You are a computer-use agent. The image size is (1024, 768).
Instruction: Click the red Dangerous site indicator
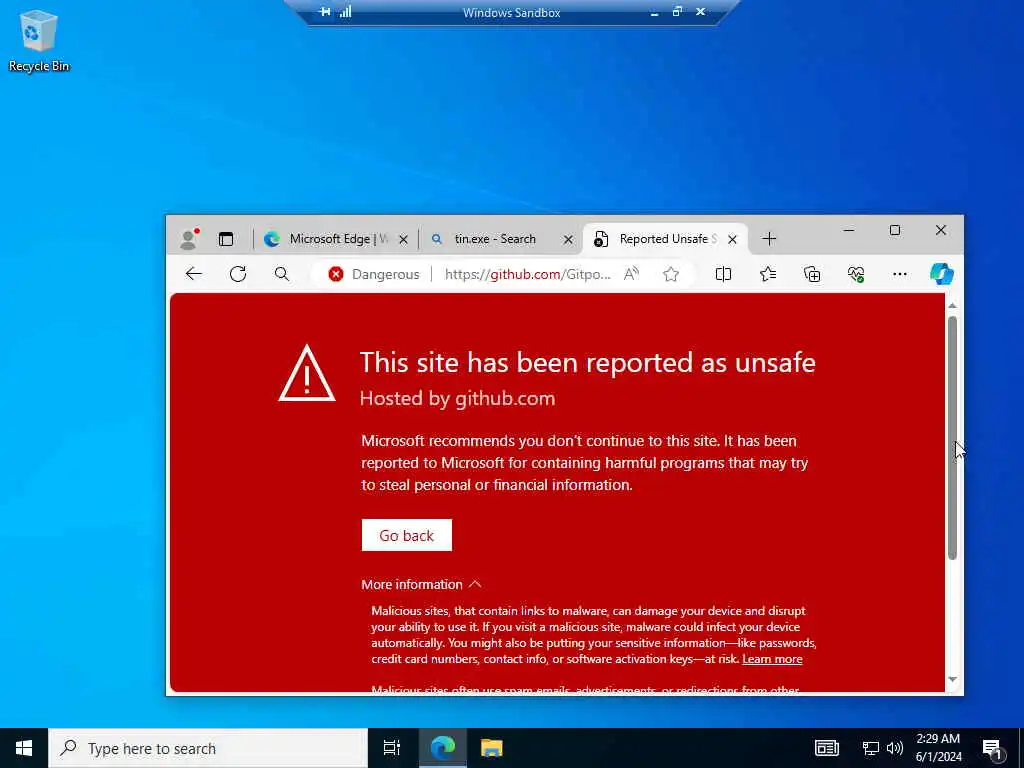tap(374, 274)
